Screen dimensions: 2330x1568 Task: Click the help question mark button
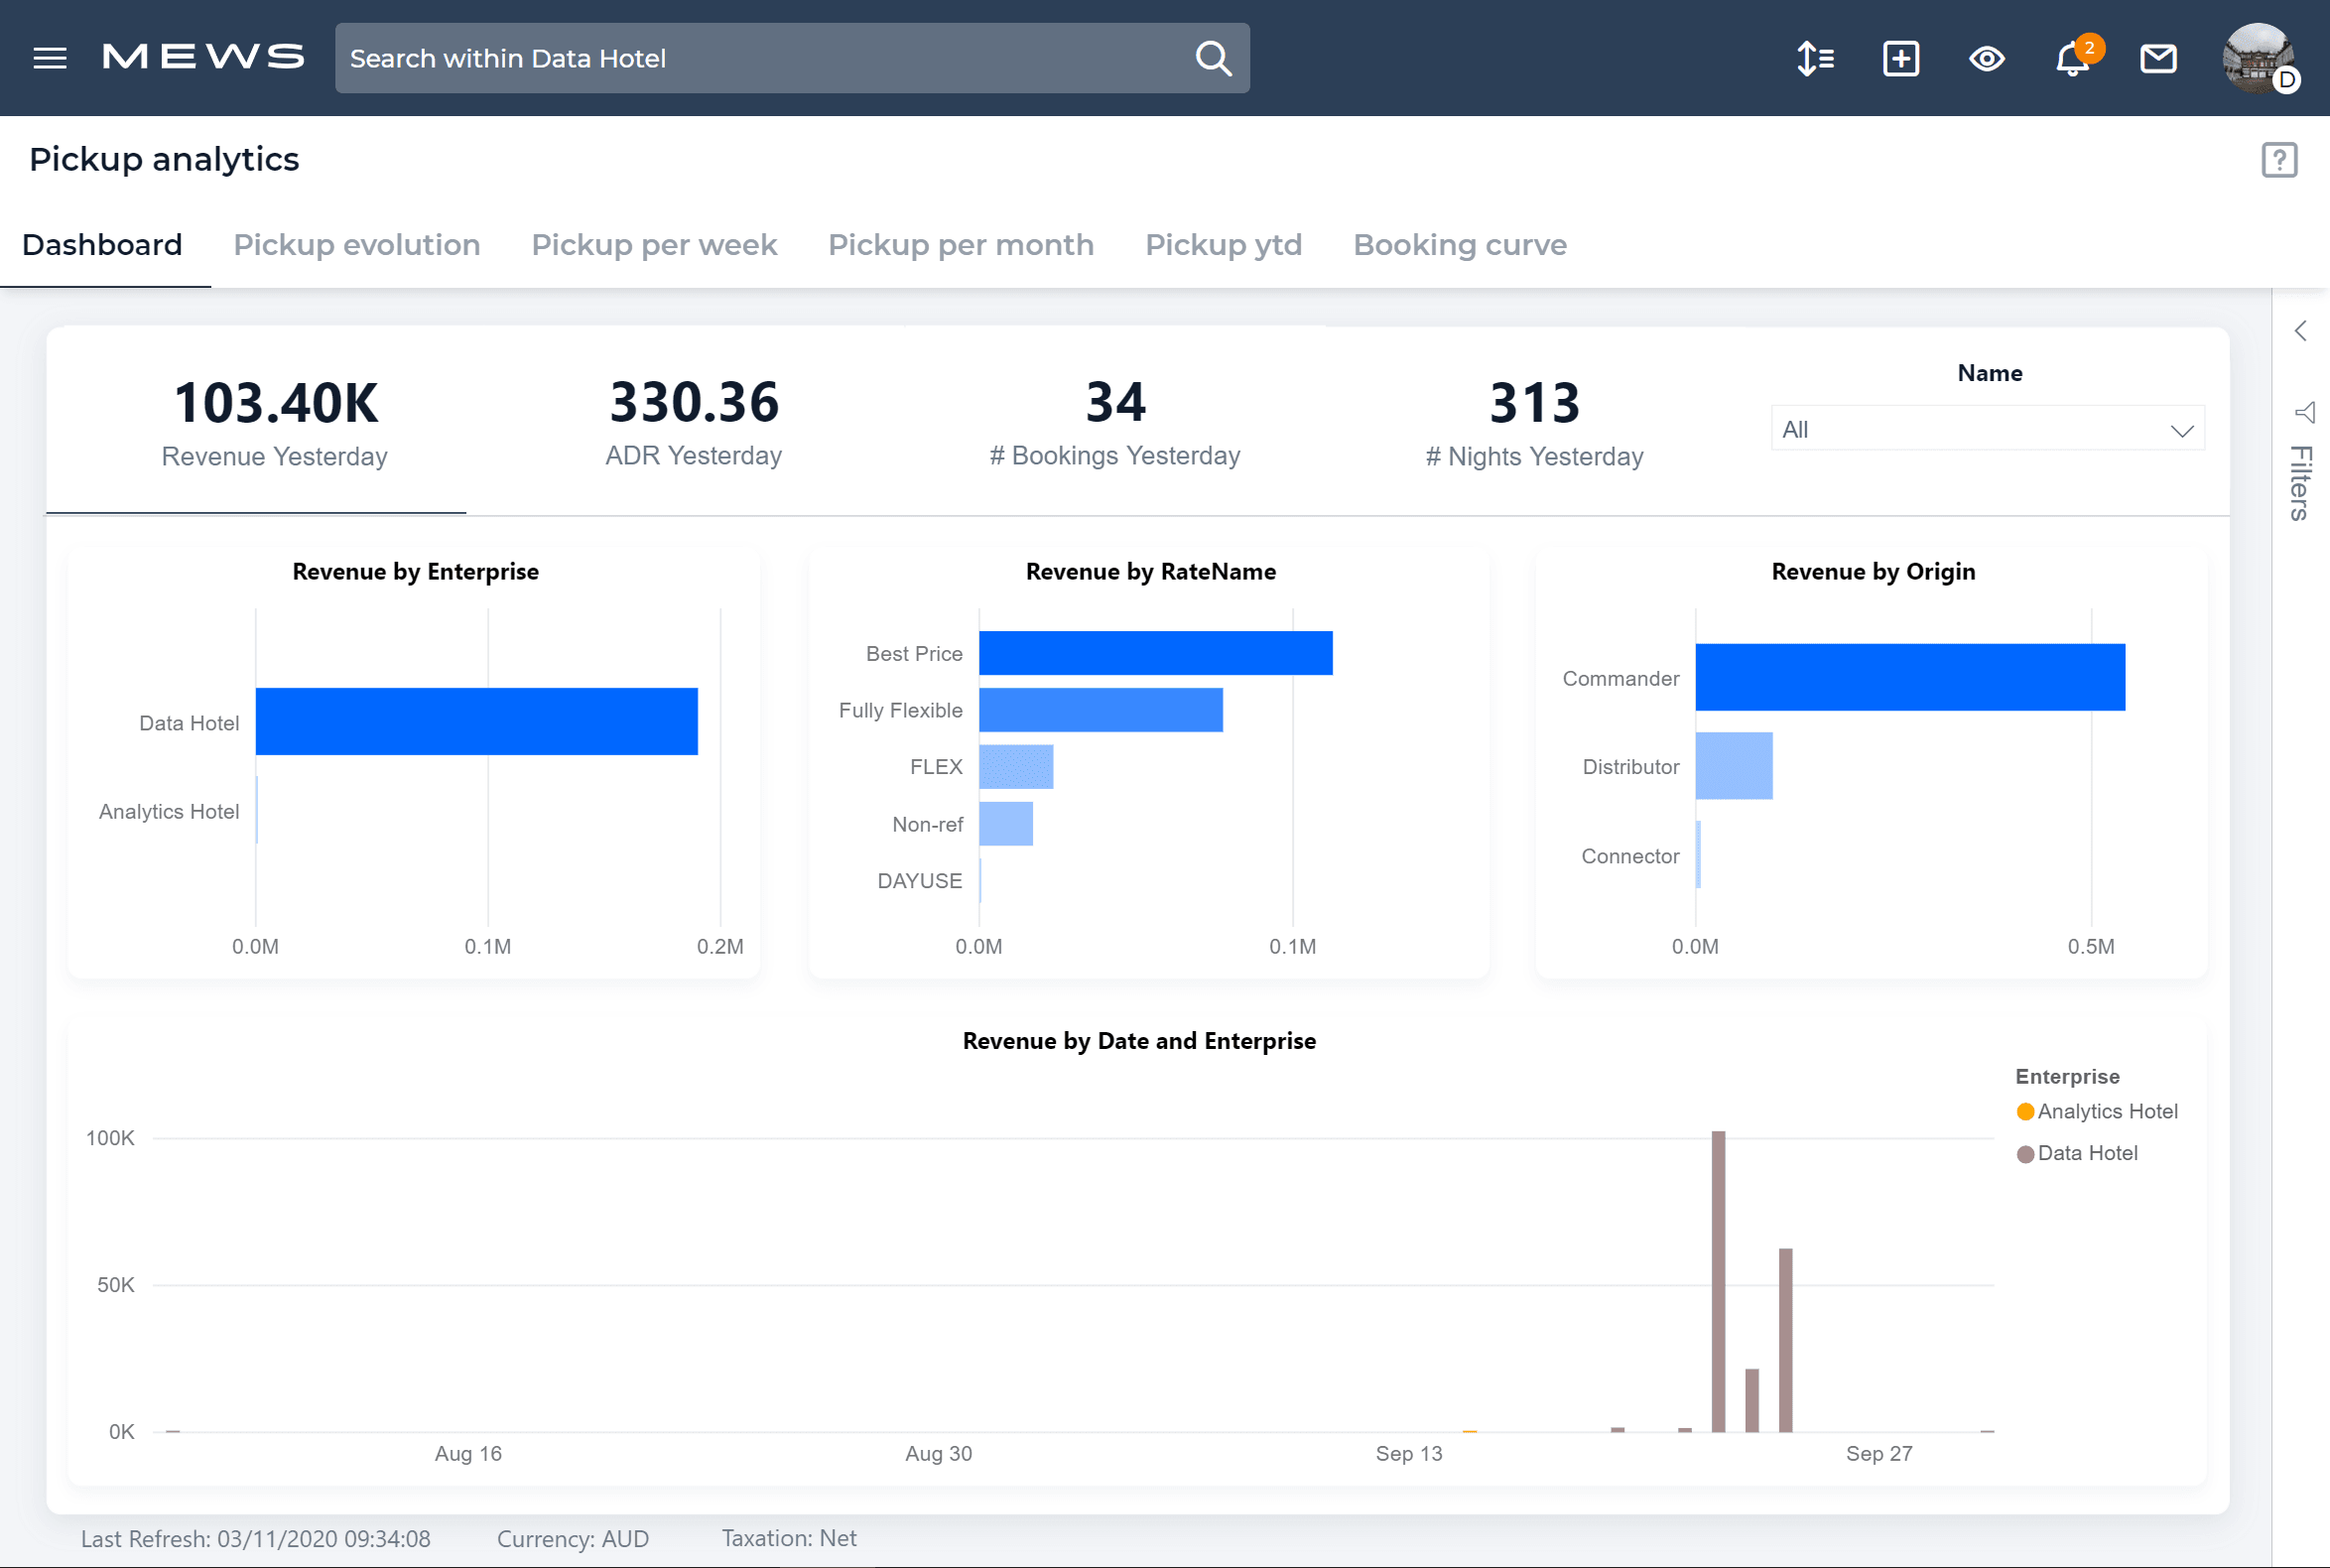2279,159
